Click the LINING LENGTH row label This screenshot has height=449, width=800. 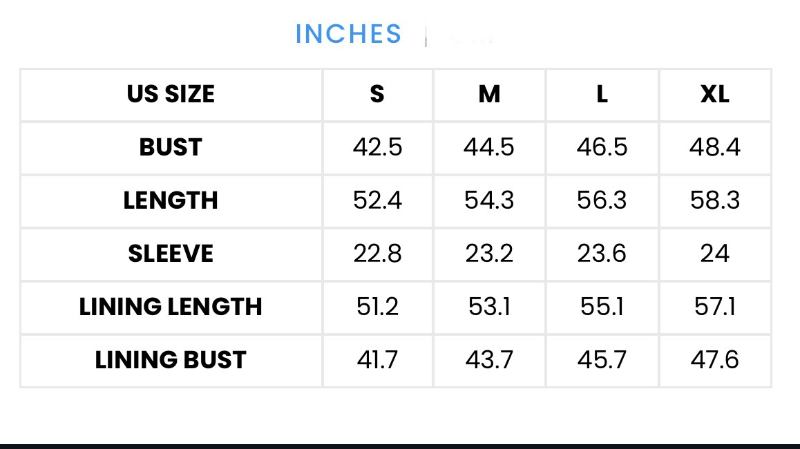171,307
